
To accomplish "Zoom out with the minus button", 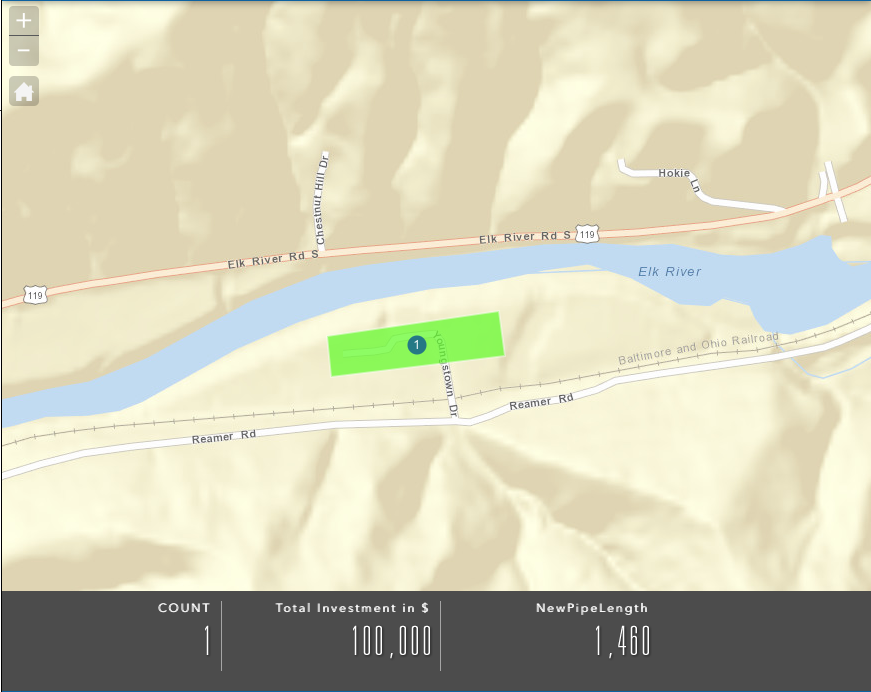I will [x=24, y=51].
